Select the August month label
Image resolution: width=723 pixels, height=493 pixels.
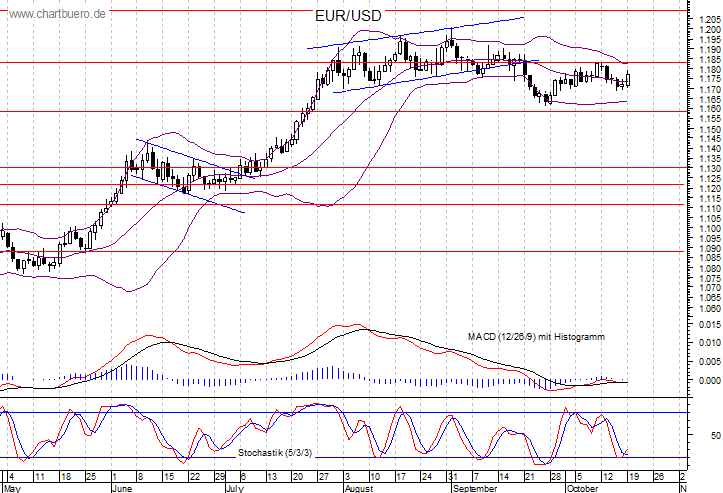pyautogui.click(x=359, y=488)
